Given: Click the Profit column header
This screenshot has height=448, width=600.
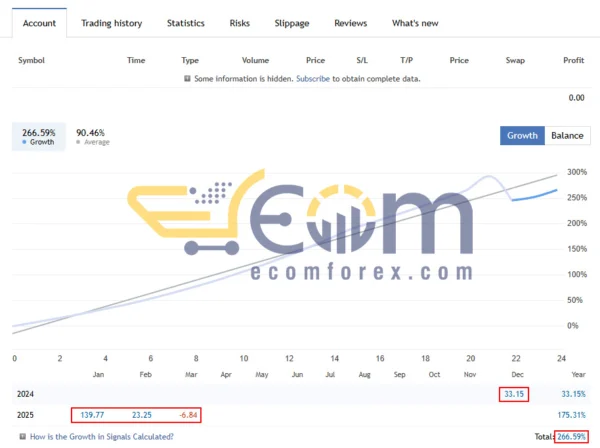Looking at the screenshot, I should tap(573, 60).
